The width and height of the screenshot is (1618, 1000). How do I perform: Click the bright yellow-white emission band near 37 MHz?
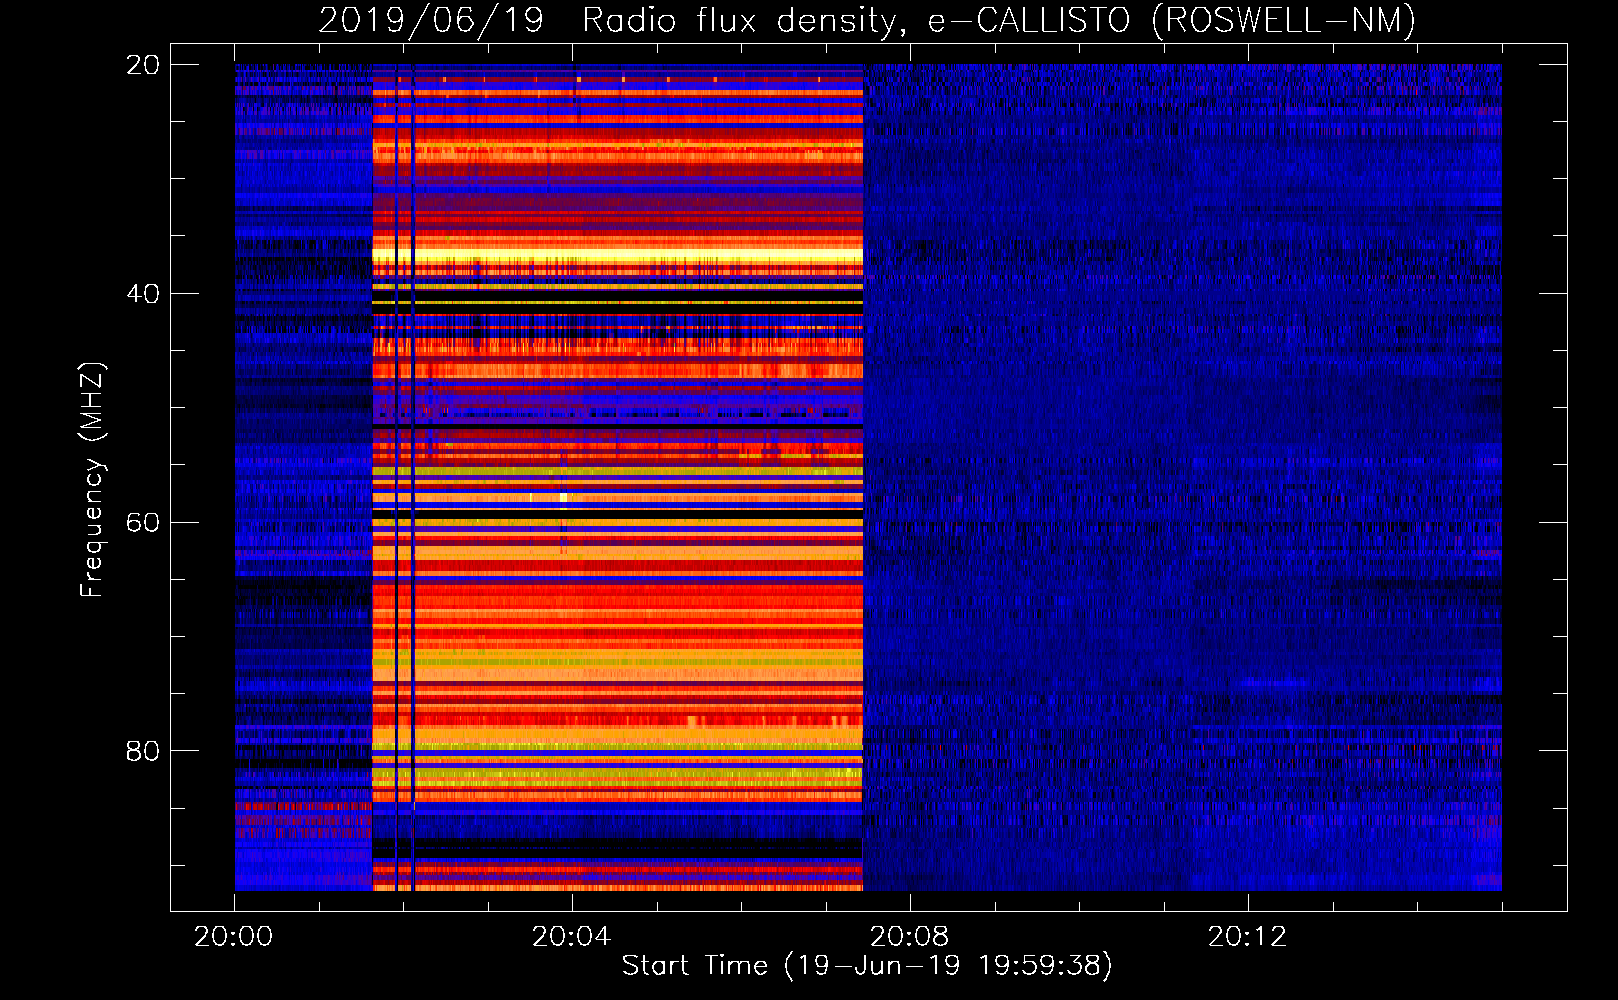[x=618, y=257]
